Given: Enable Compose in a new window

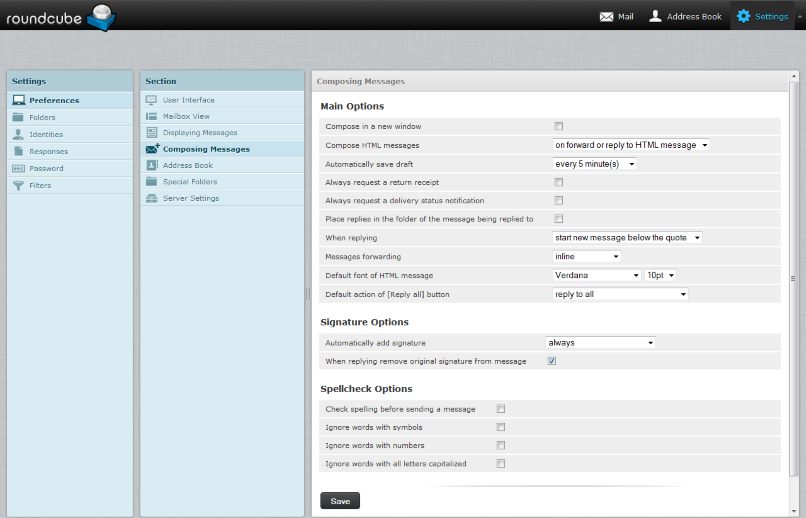Looking at the screenshot, I should click(x=559, y=126).
